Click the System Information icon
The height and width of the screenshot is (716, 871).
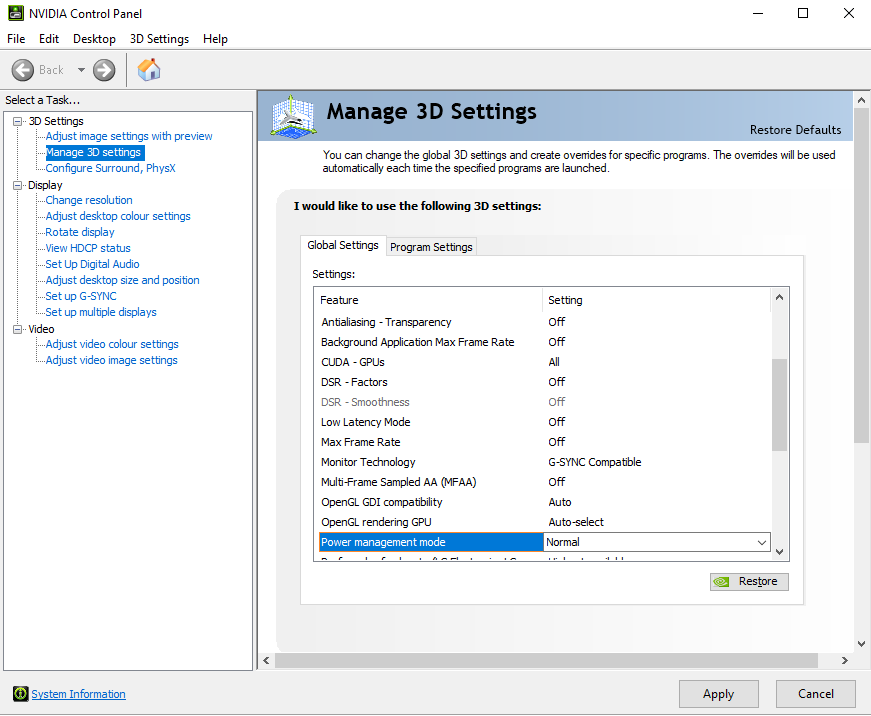pos(21,694)
